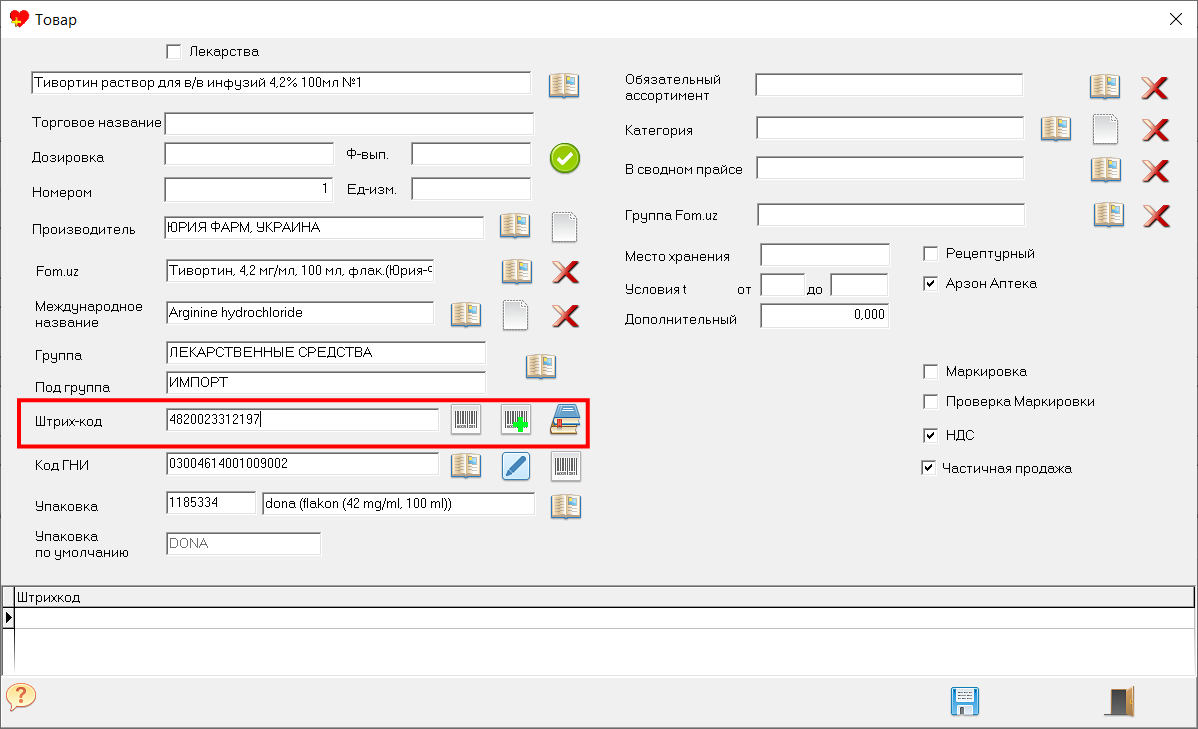Image resolution: width=1198 pixels, height=729 pixels.
Task: Edit Код ГНИ with pencil icon
Action: (x=516, y=466)
